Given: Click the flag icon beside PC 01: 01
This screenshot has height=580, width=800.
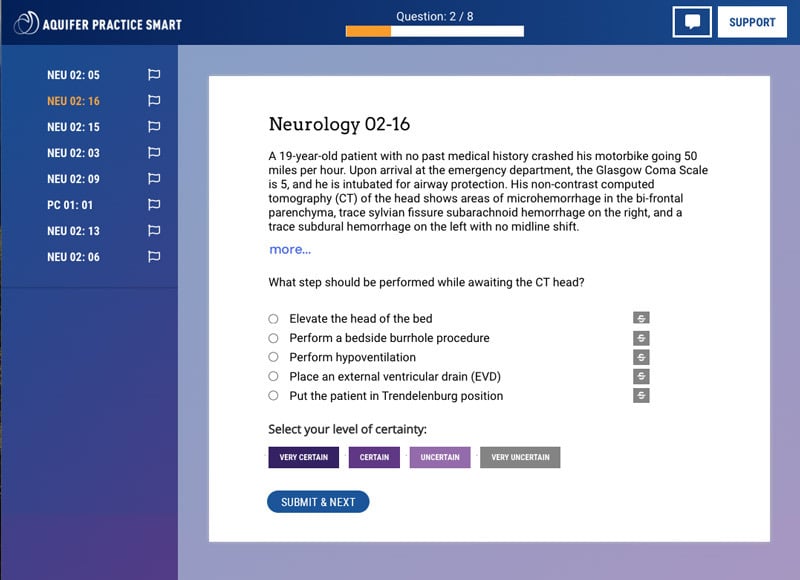Looking at the screenshot, I should click(x=154, y=205).
